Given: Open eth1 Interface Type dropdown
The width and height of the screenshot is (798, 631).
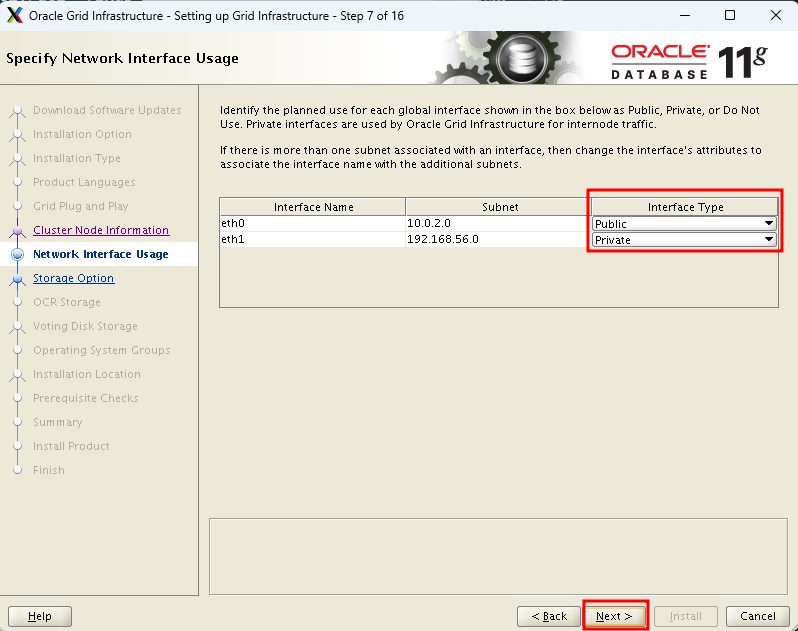Looking at the screenshot, I should (684, 240).
